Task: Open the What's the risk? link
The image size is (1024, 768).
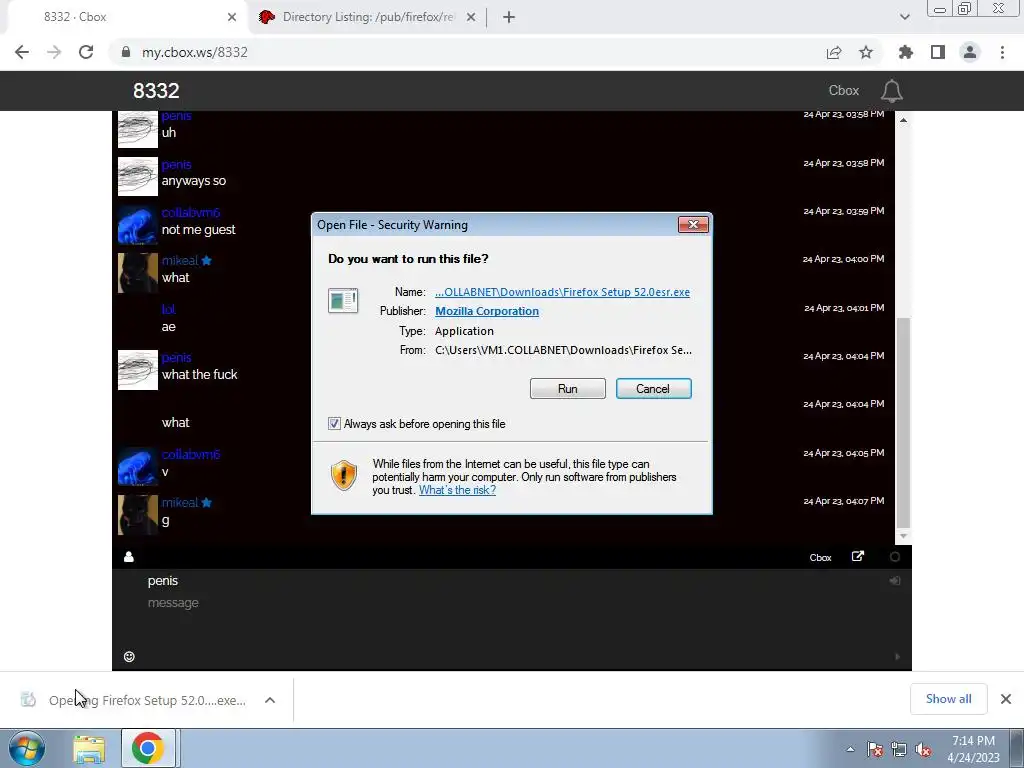Action: (x=457, y=490)
